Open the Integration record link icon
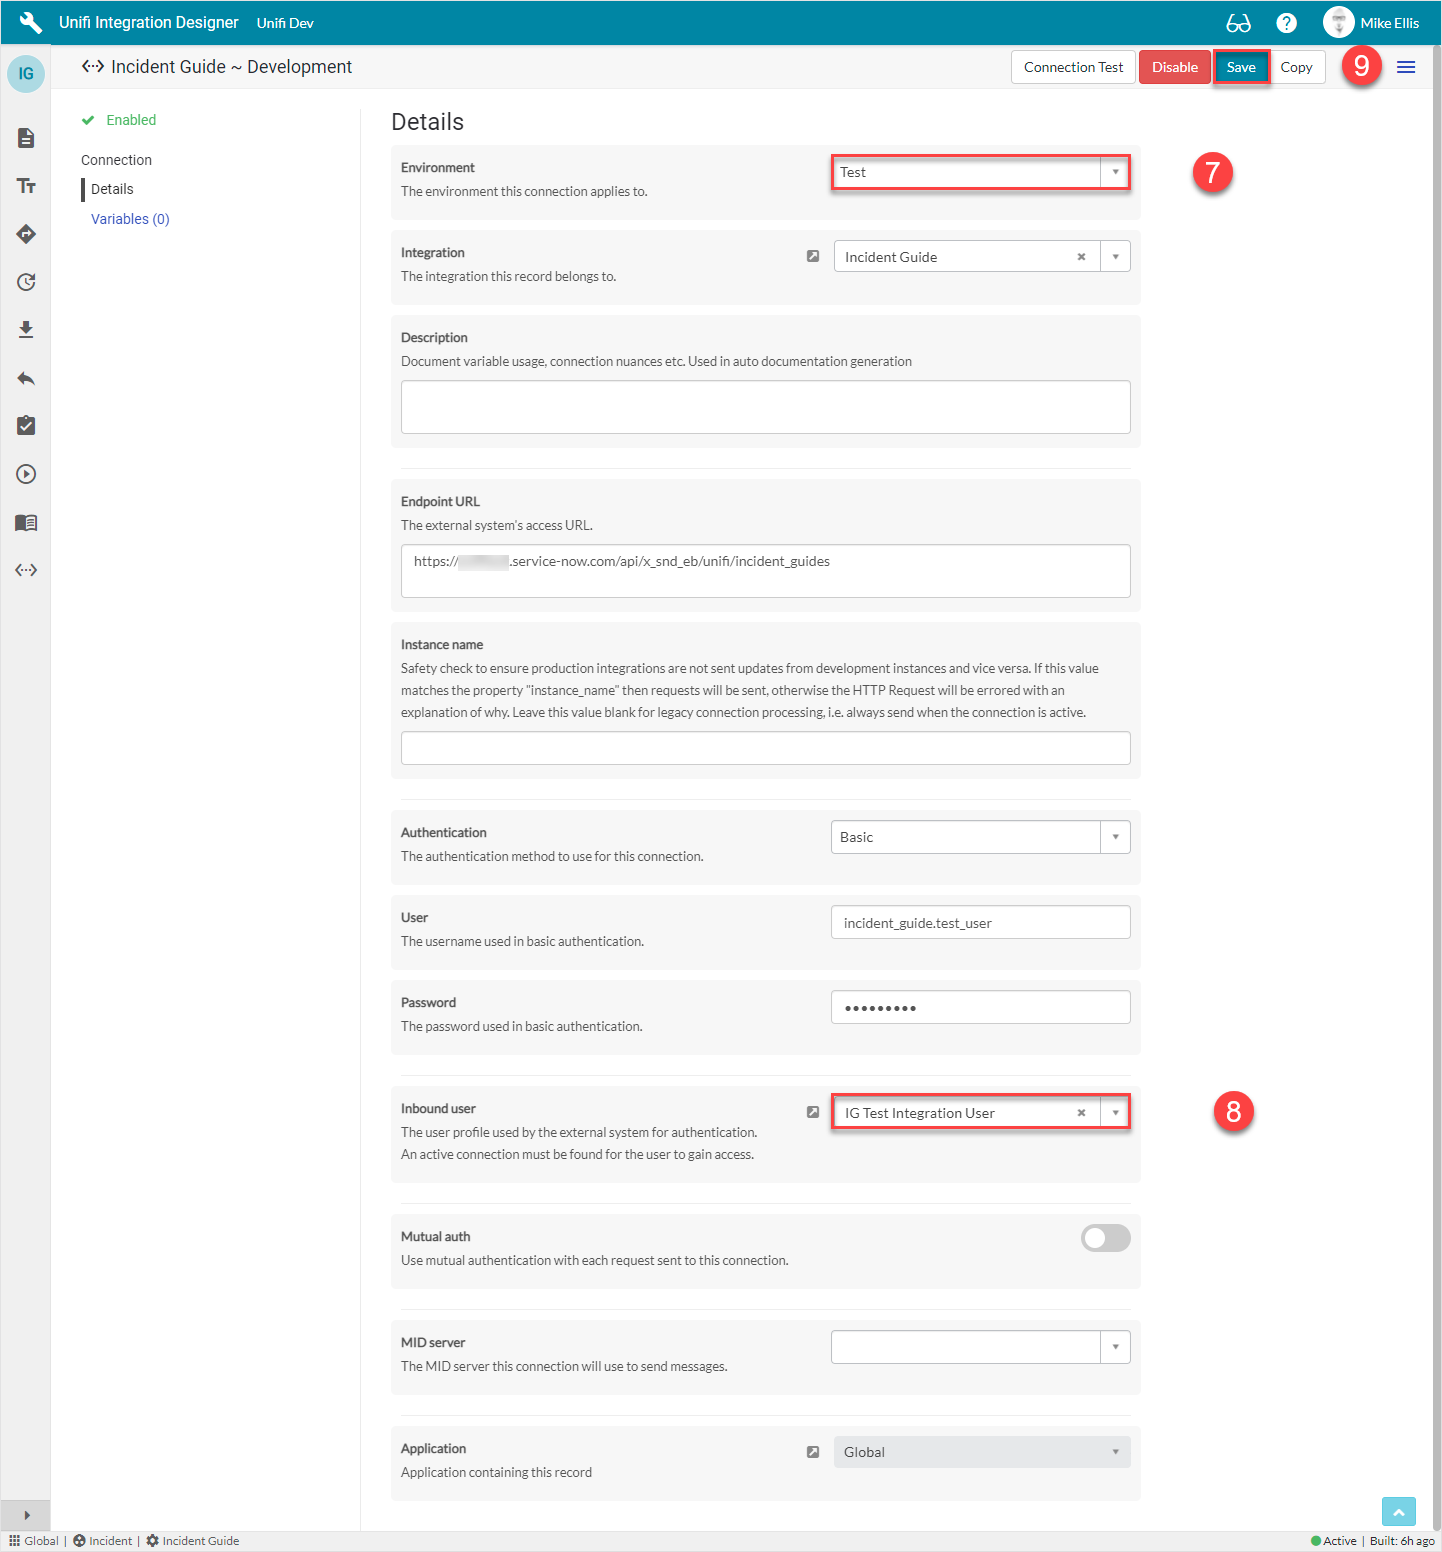The image size is (1442, 1552). 813,257
